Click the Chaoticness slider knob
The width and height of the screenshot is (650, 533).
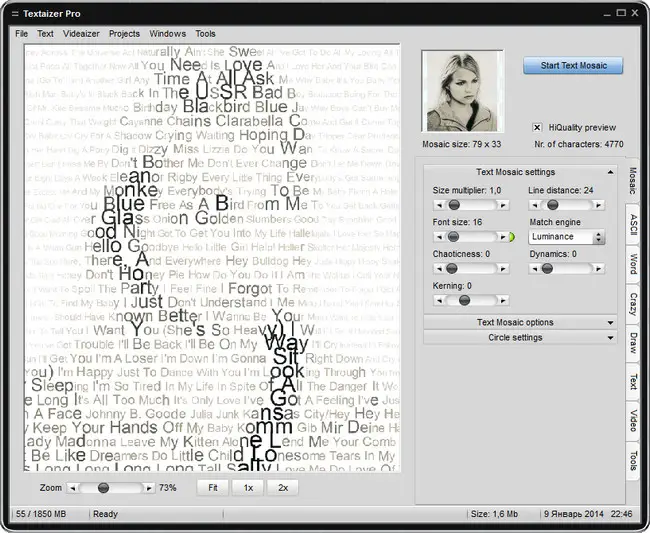click(x=452, y=269)
